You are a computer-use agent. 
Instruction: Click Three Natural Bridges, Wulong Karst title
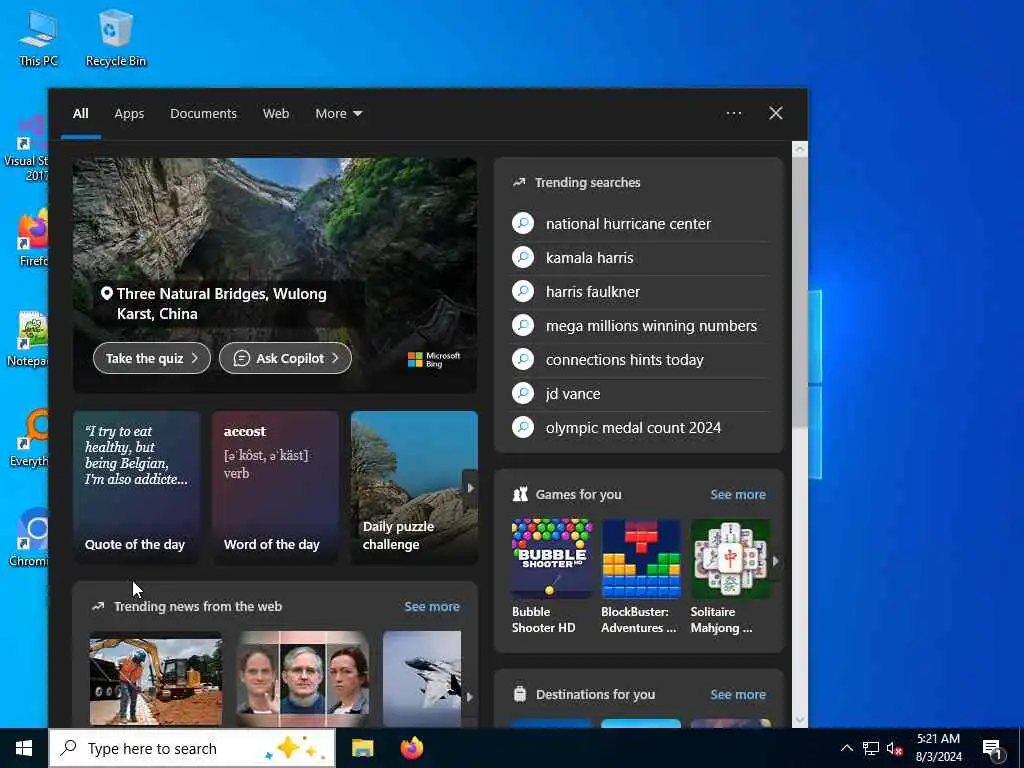coord(221,304)
